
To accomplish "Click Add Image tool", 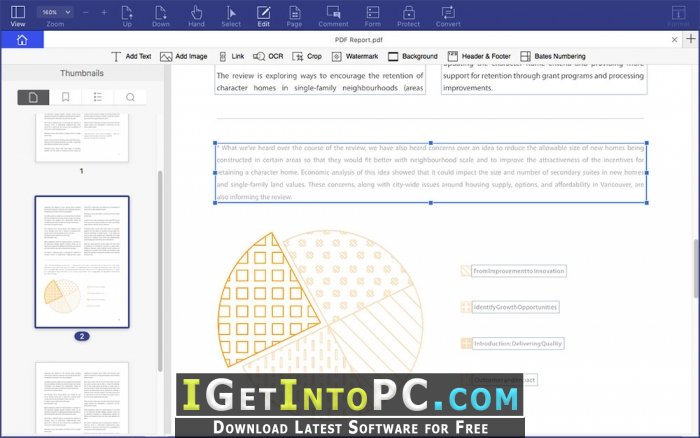I will [183, 56].
